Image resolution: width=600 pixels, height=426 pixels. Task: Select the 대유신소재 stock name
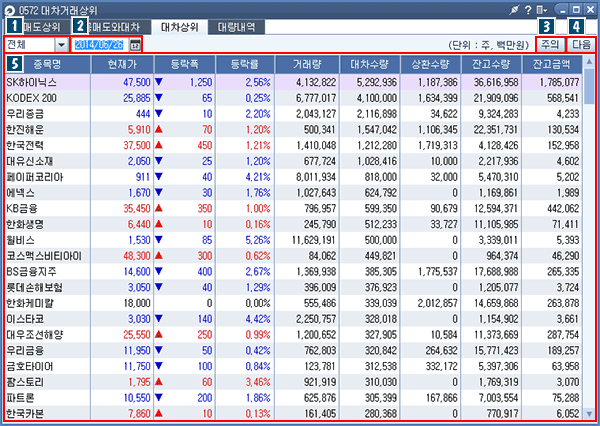click(29, 161)
